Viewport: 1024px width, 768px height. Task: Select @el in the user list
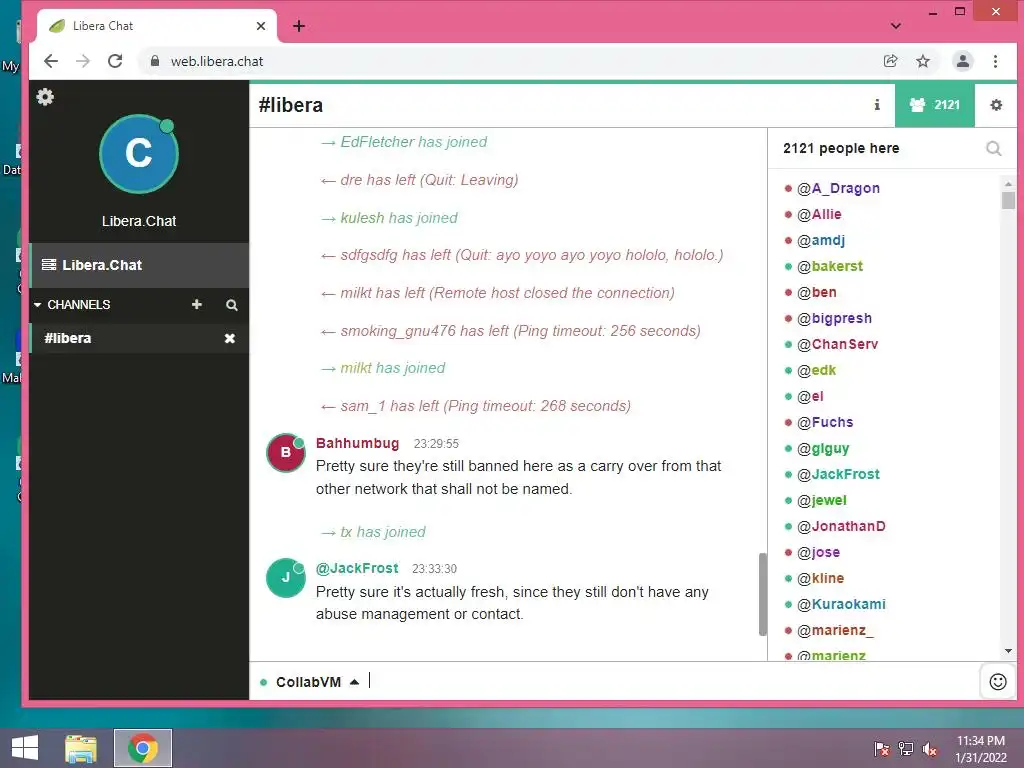tap(810, 396)
